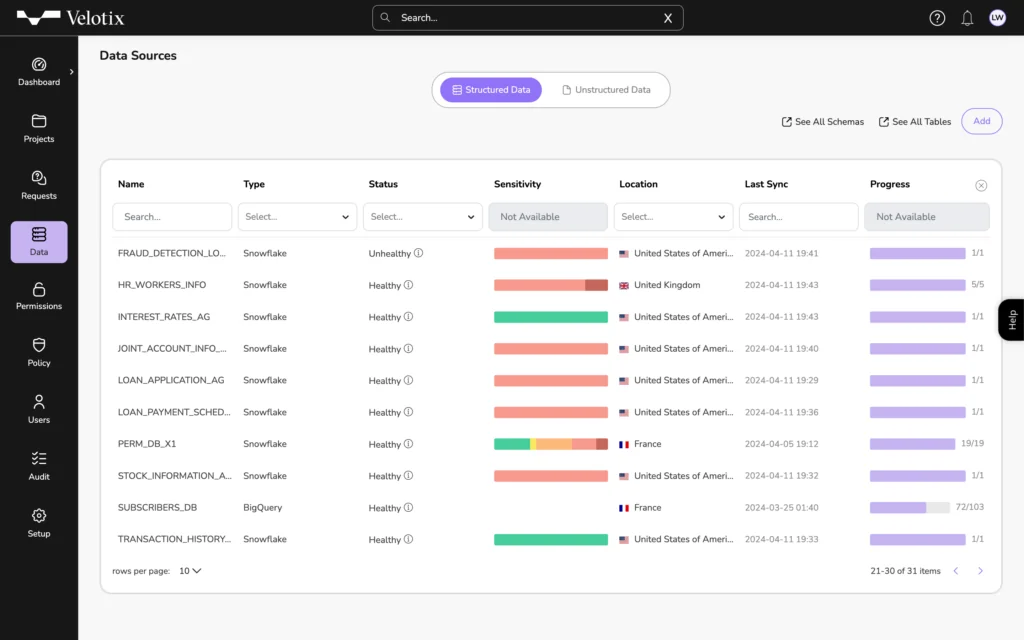Show status info for STOCK_INFORMATION row
1024x640 pixels.
408,475
